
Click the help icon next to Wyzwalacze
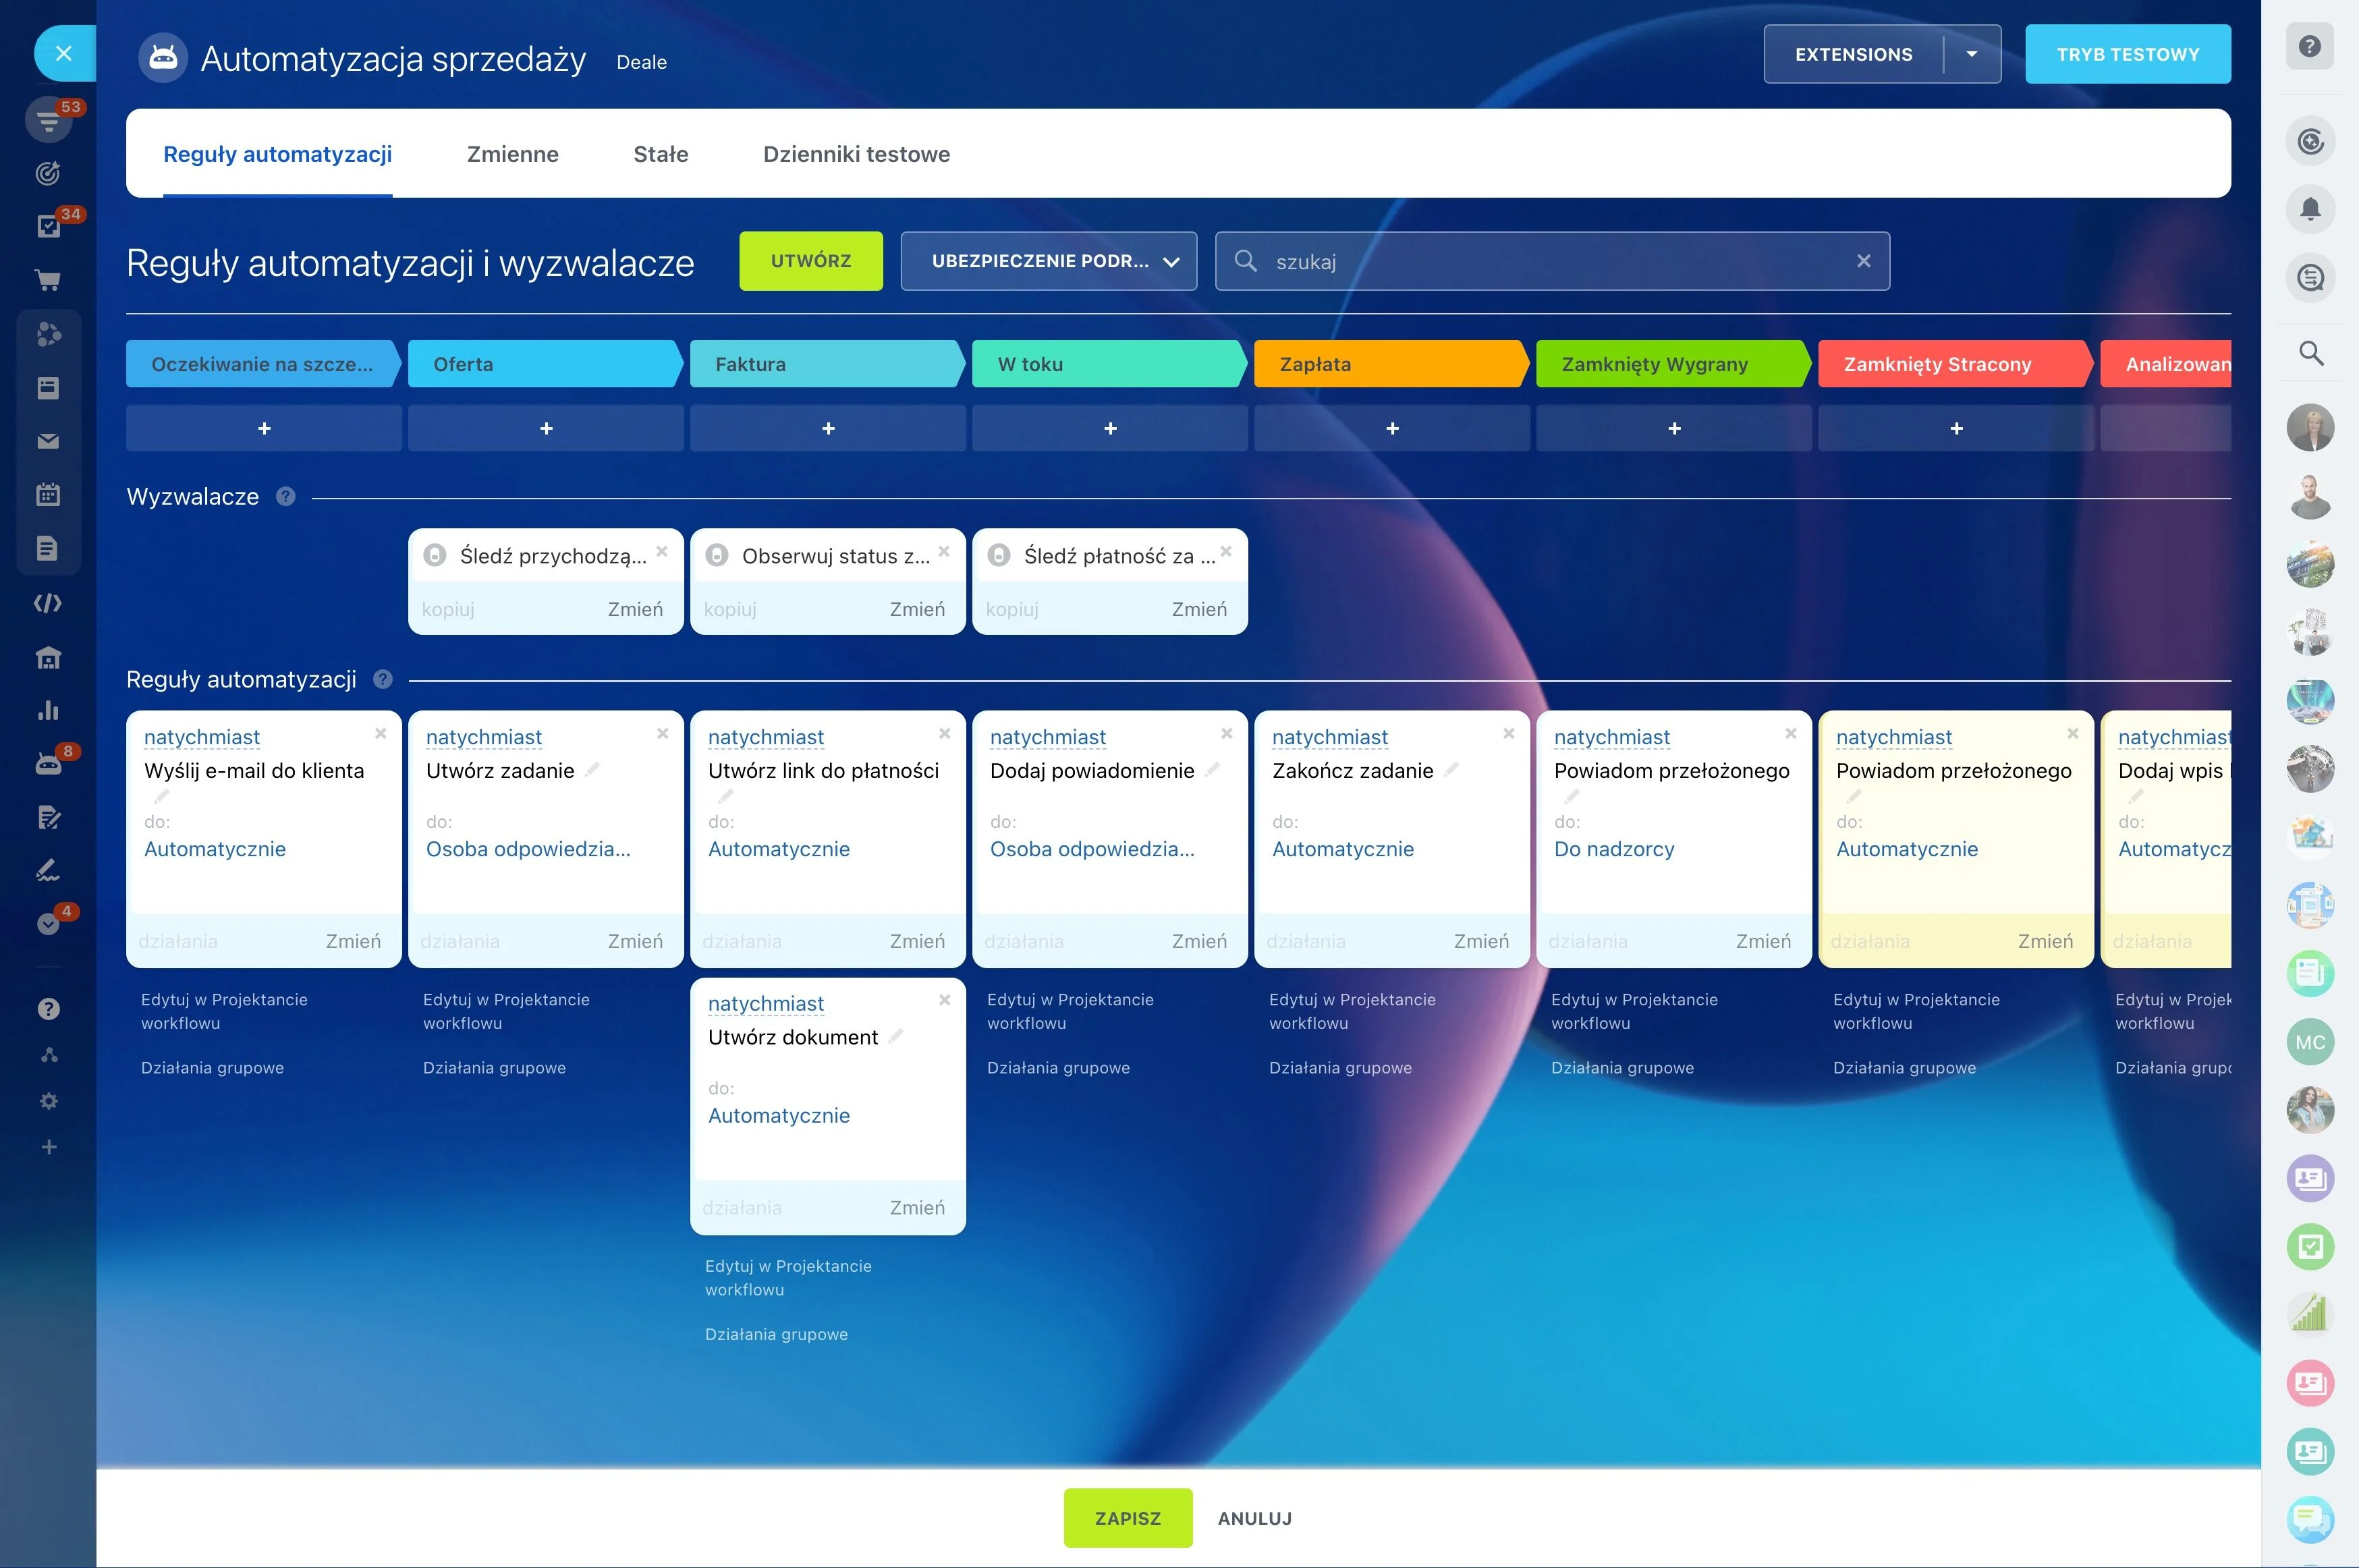pos(286,496)
